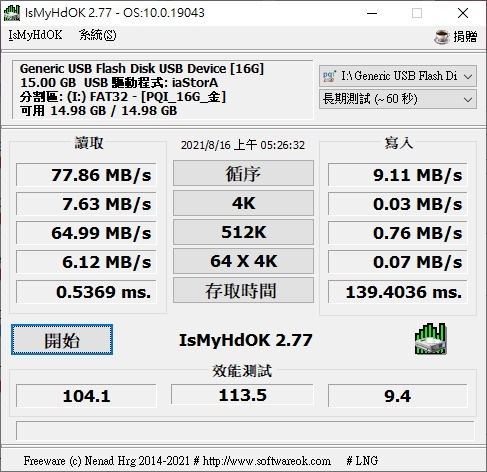
Task: Click the 104.1 read score field
Action: point(86,396)
